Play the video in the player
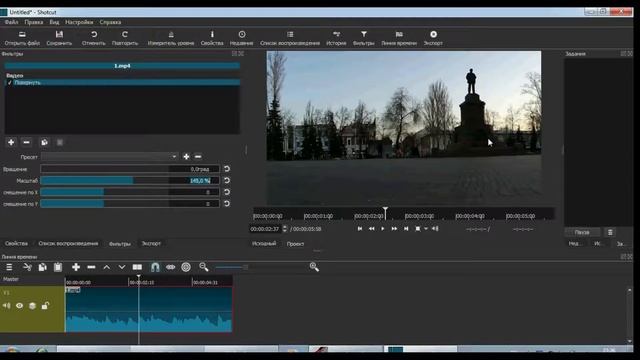The height and width of the screenshot is (360, 640). click(x=382, y=229)
